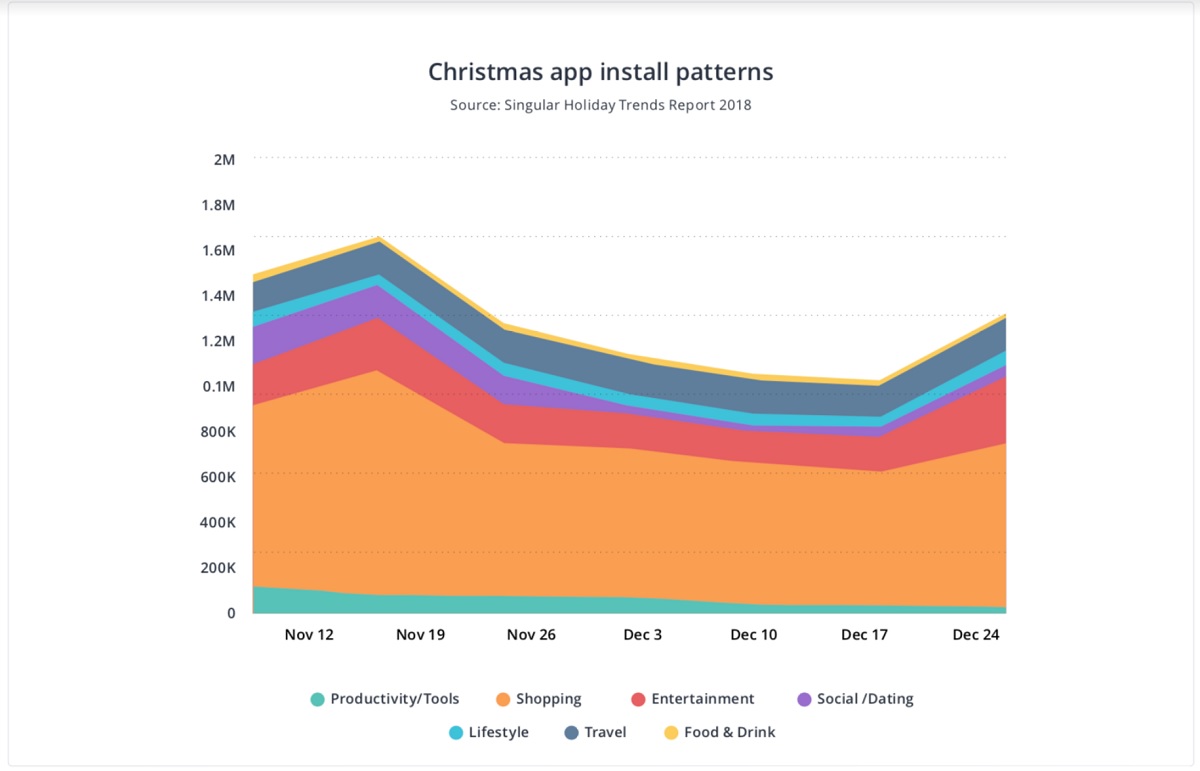Image resolution: width=1200 pixels, height=771 pixels.
Task: Click the dark blue Travel legend dot
Action: point(571,733)
